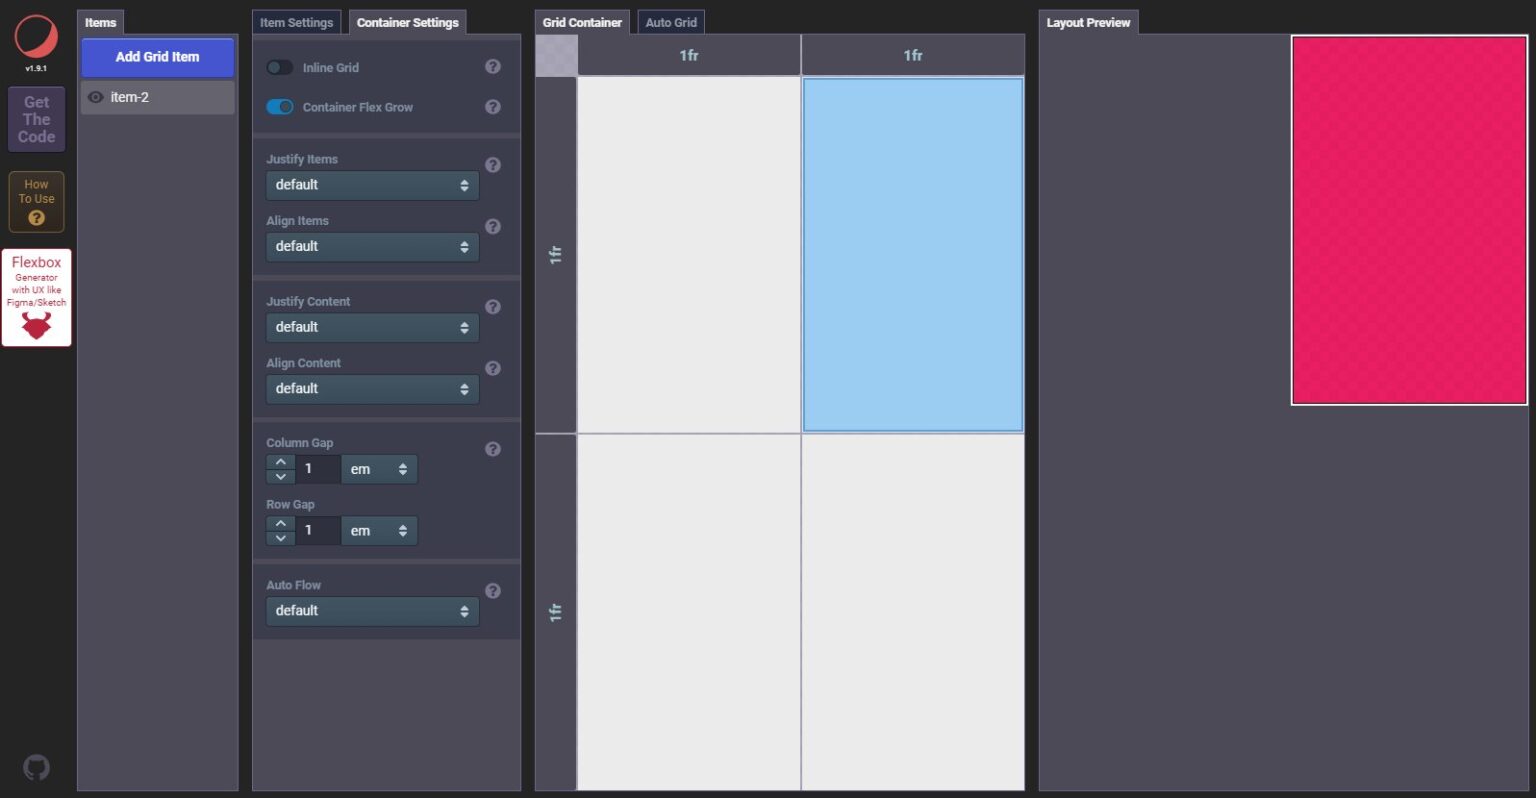
Task: Increase Row Gap using the up stepper arrow
Action: pos(280,524)
